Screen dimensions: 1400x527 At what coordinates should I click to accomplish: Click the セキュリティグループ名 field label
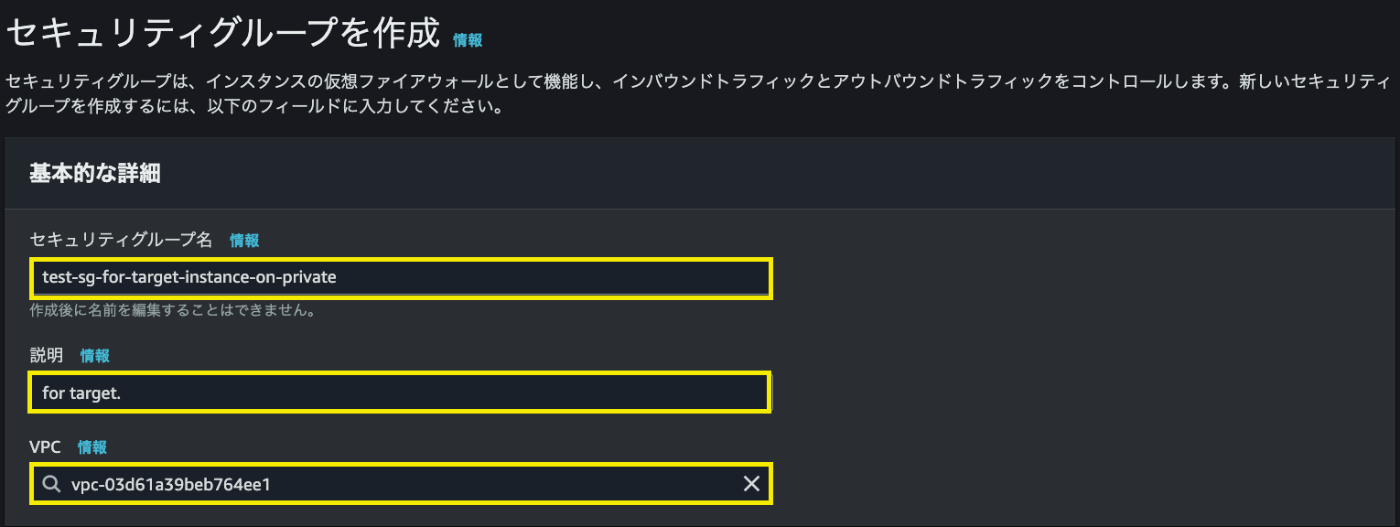pos(121,240)
